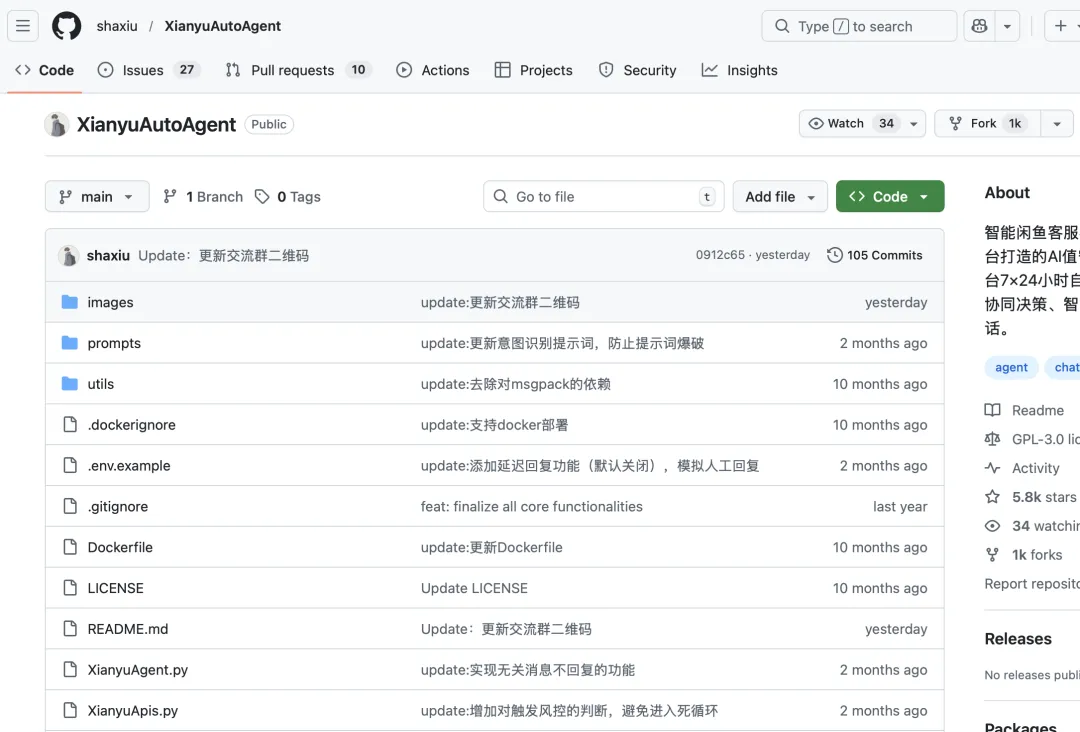Open the Releases section heading
This screenshot has width=1080, height=732.
(x=1018, y=639)
